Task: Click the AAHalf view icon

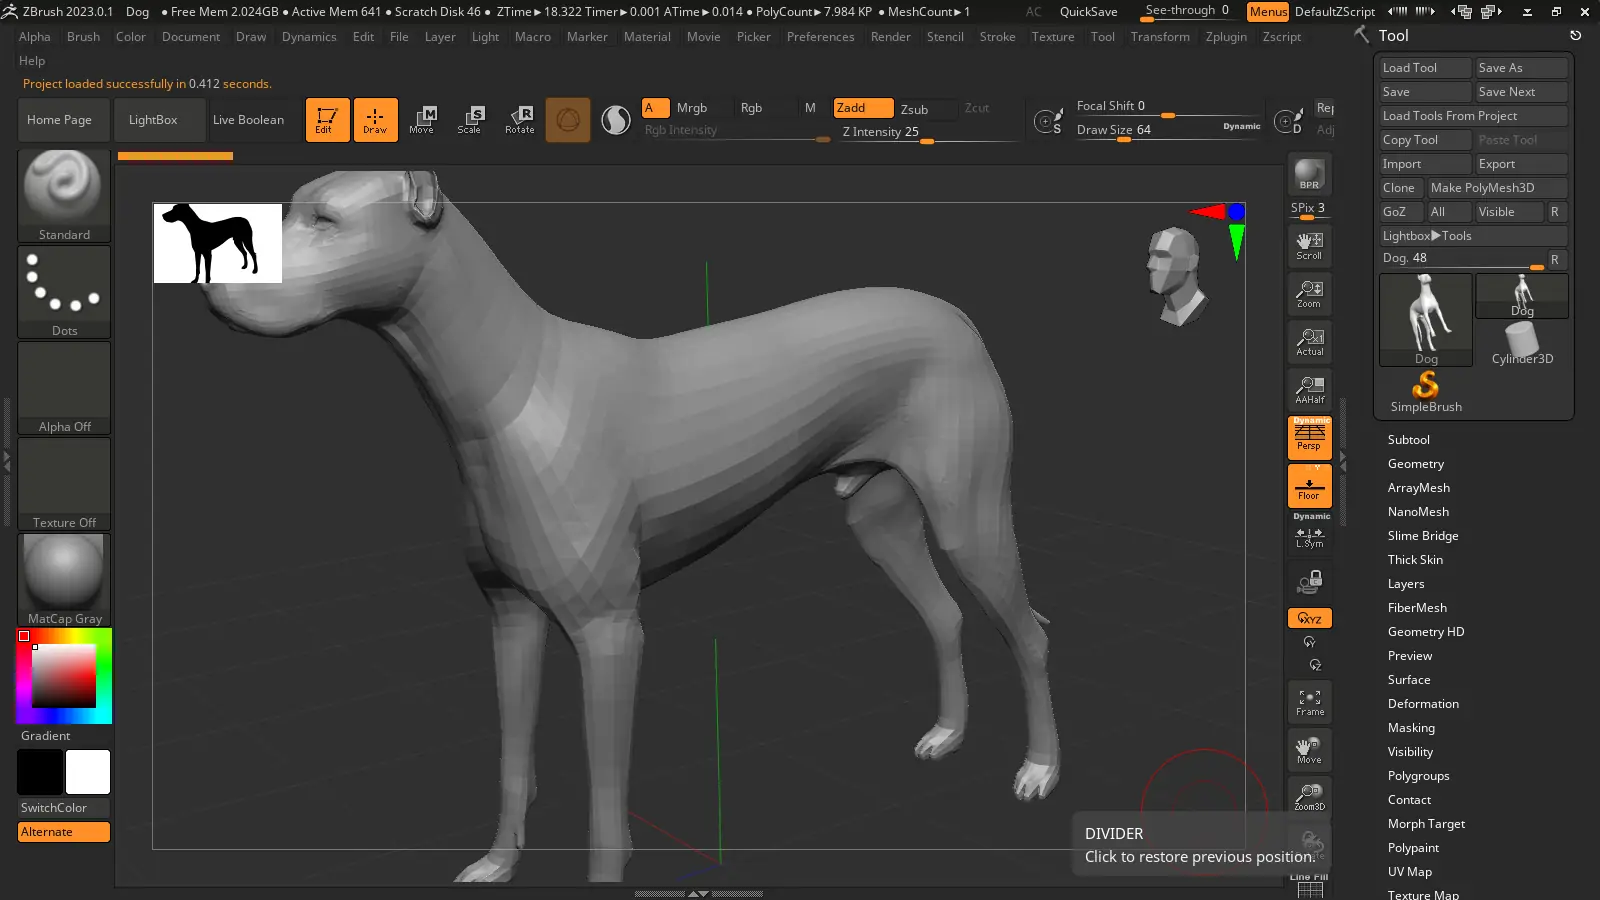Action: click(x=1309, y=390)
